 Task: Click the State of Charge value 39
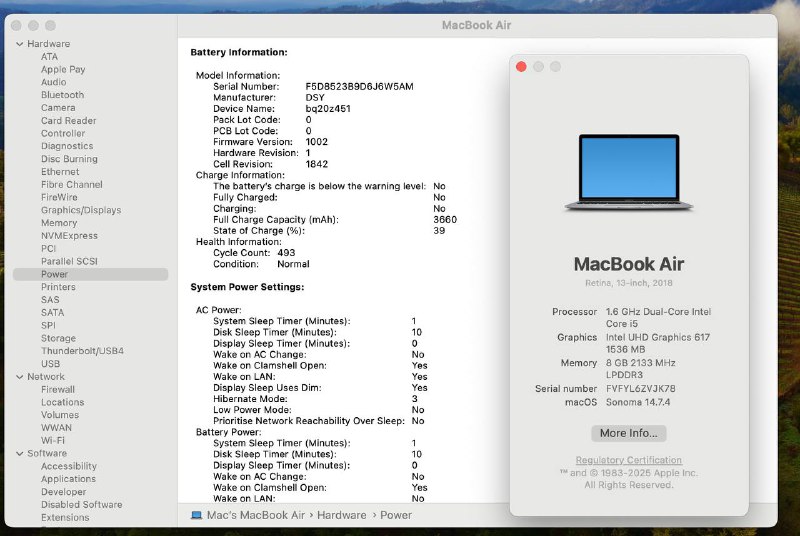[x=439, y=231]
